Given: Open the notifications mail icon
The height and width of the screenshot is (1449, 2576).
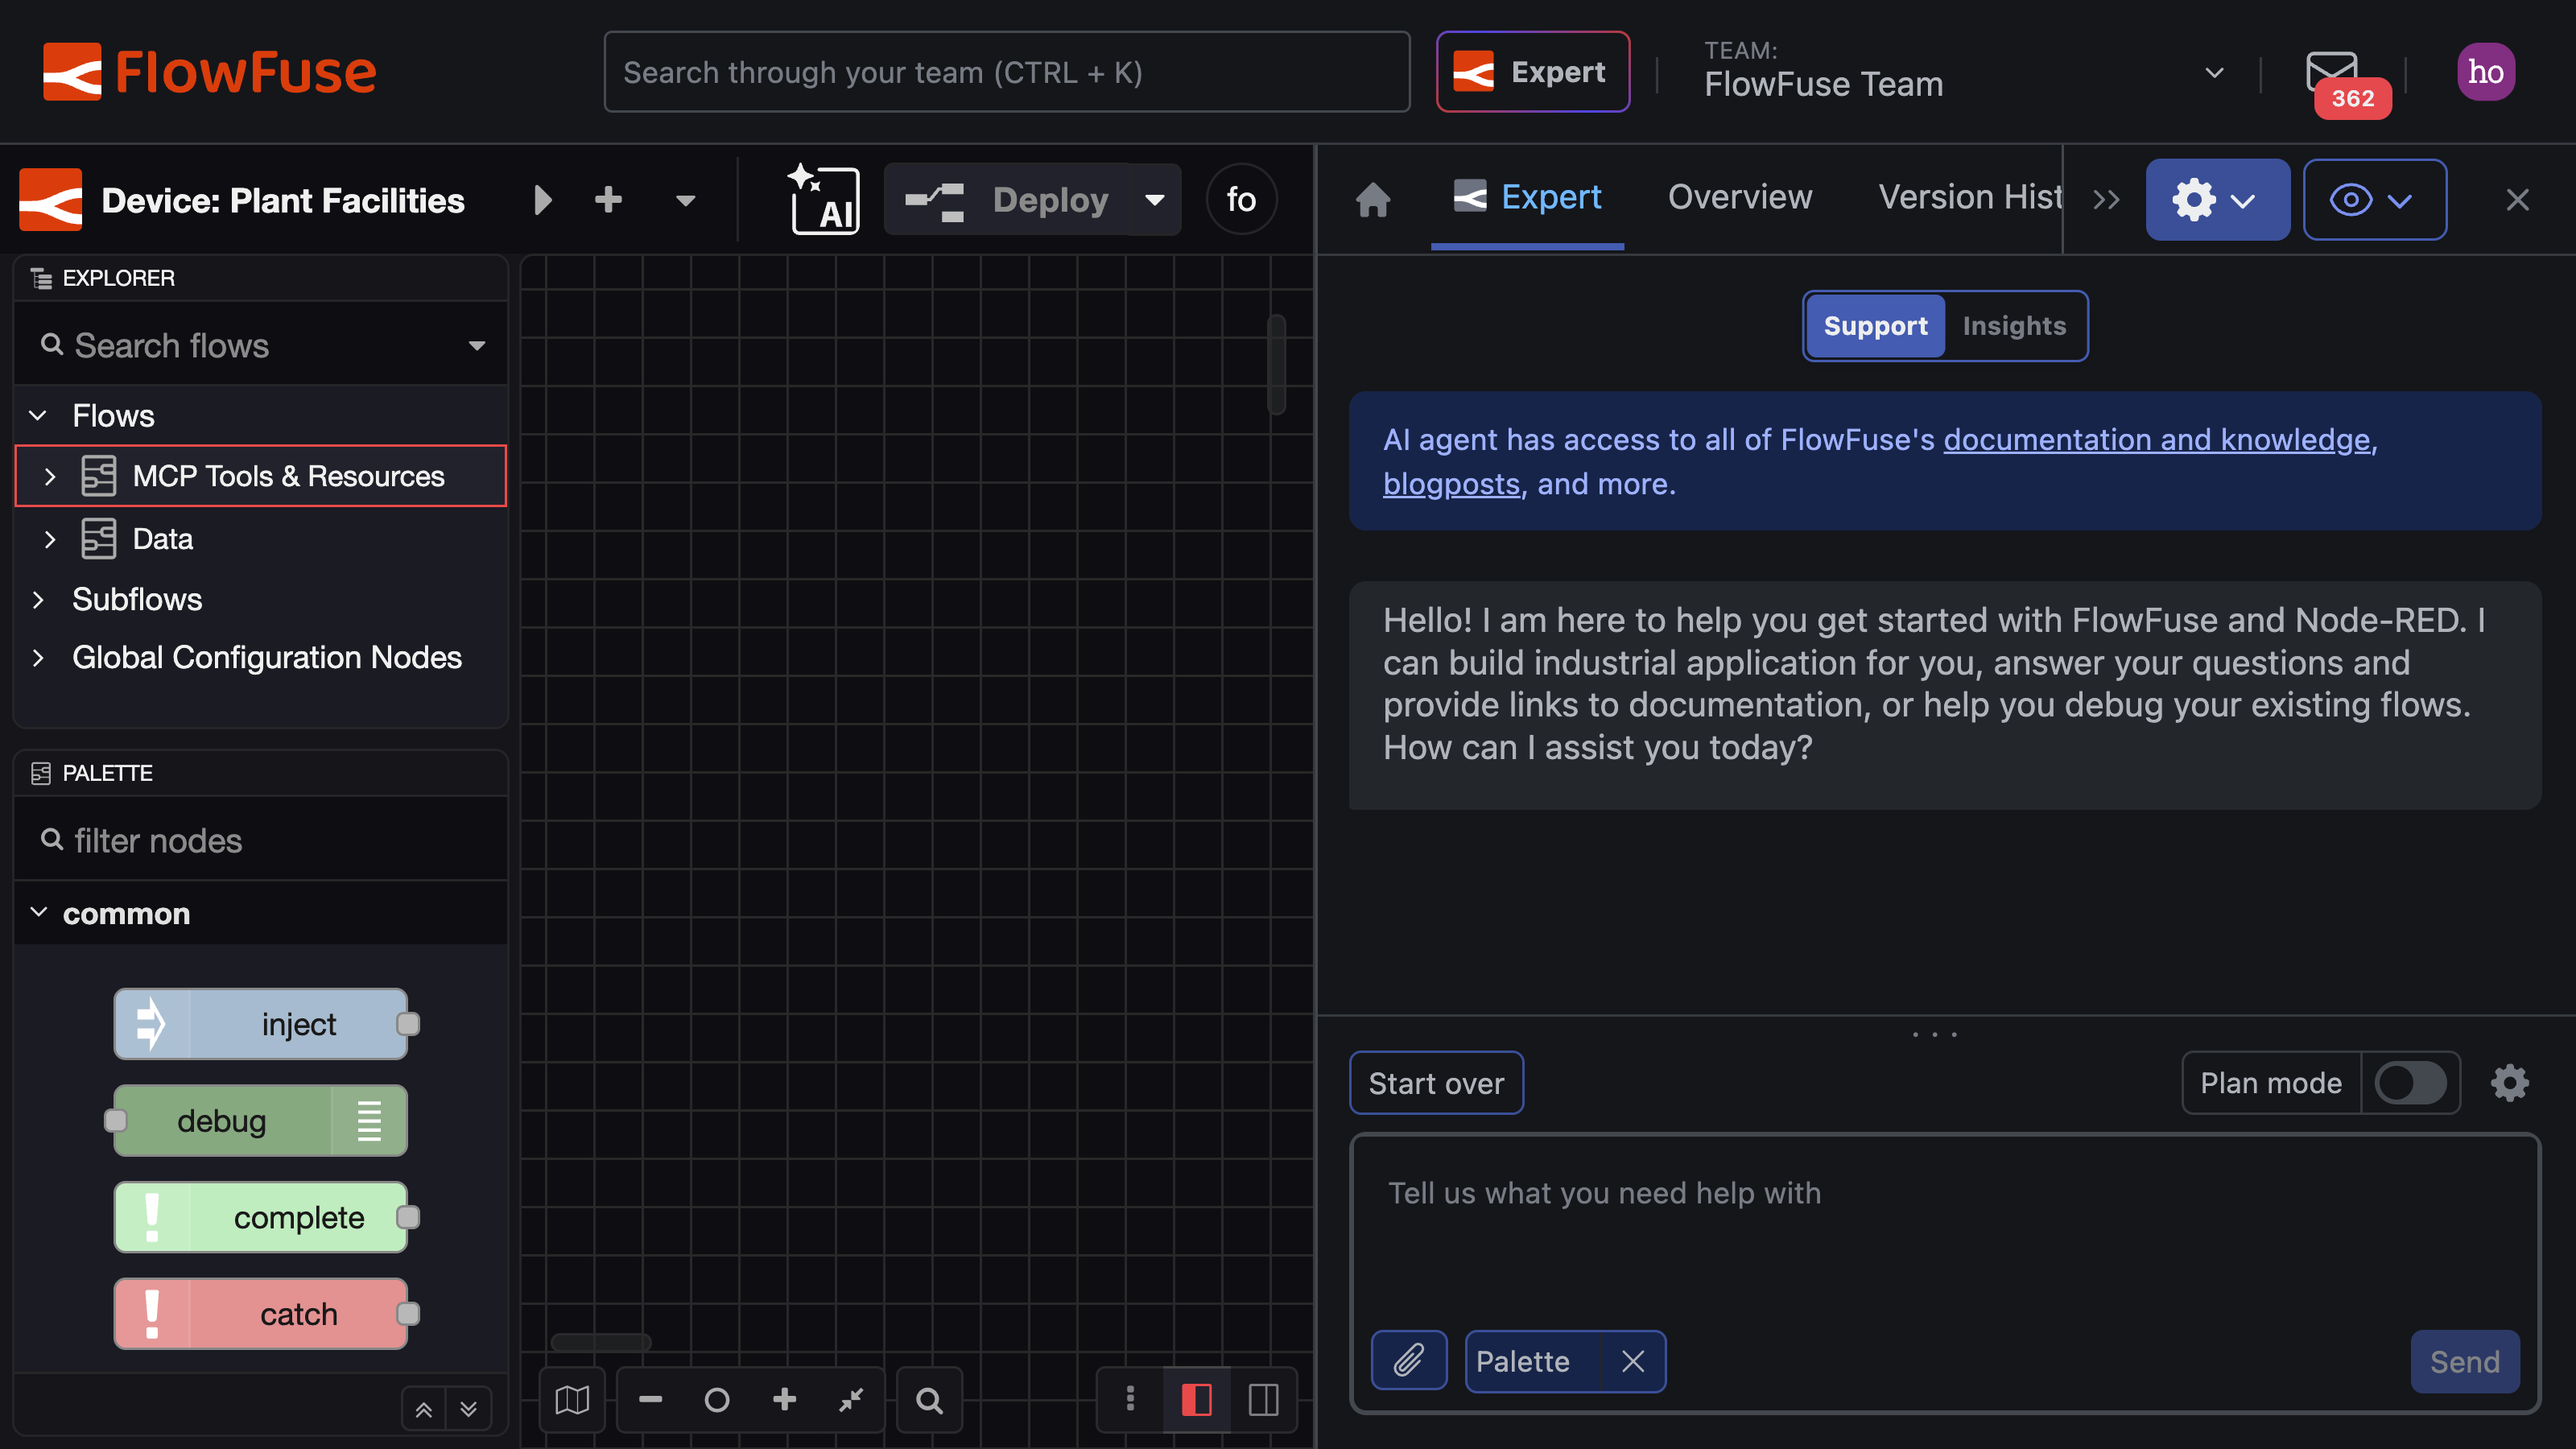Looking at the screenshot, I should [x=2332, y=72].
